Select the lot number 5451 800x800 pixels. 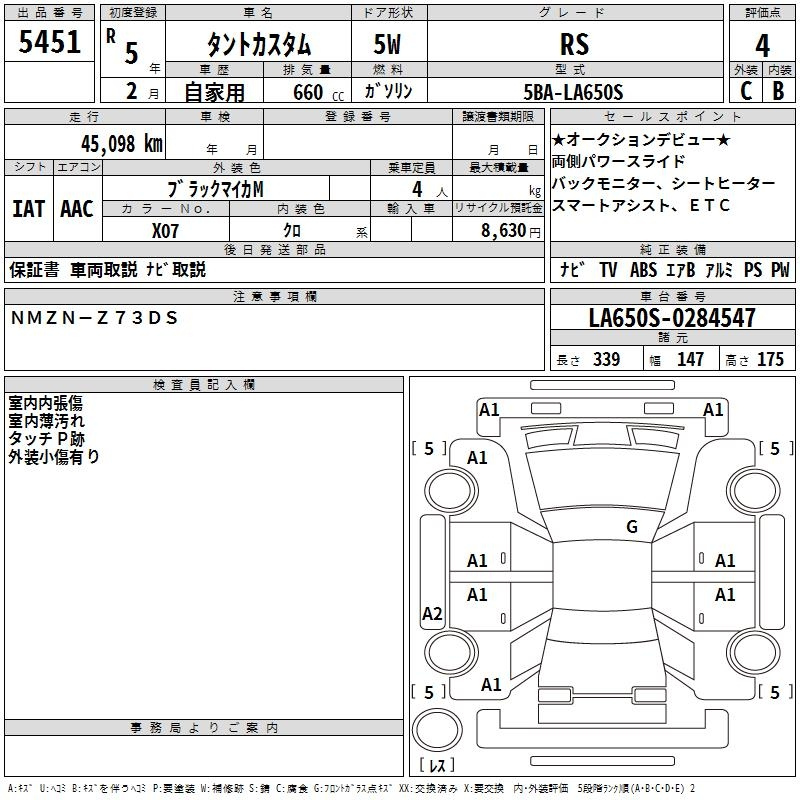[x=50, y=45]
